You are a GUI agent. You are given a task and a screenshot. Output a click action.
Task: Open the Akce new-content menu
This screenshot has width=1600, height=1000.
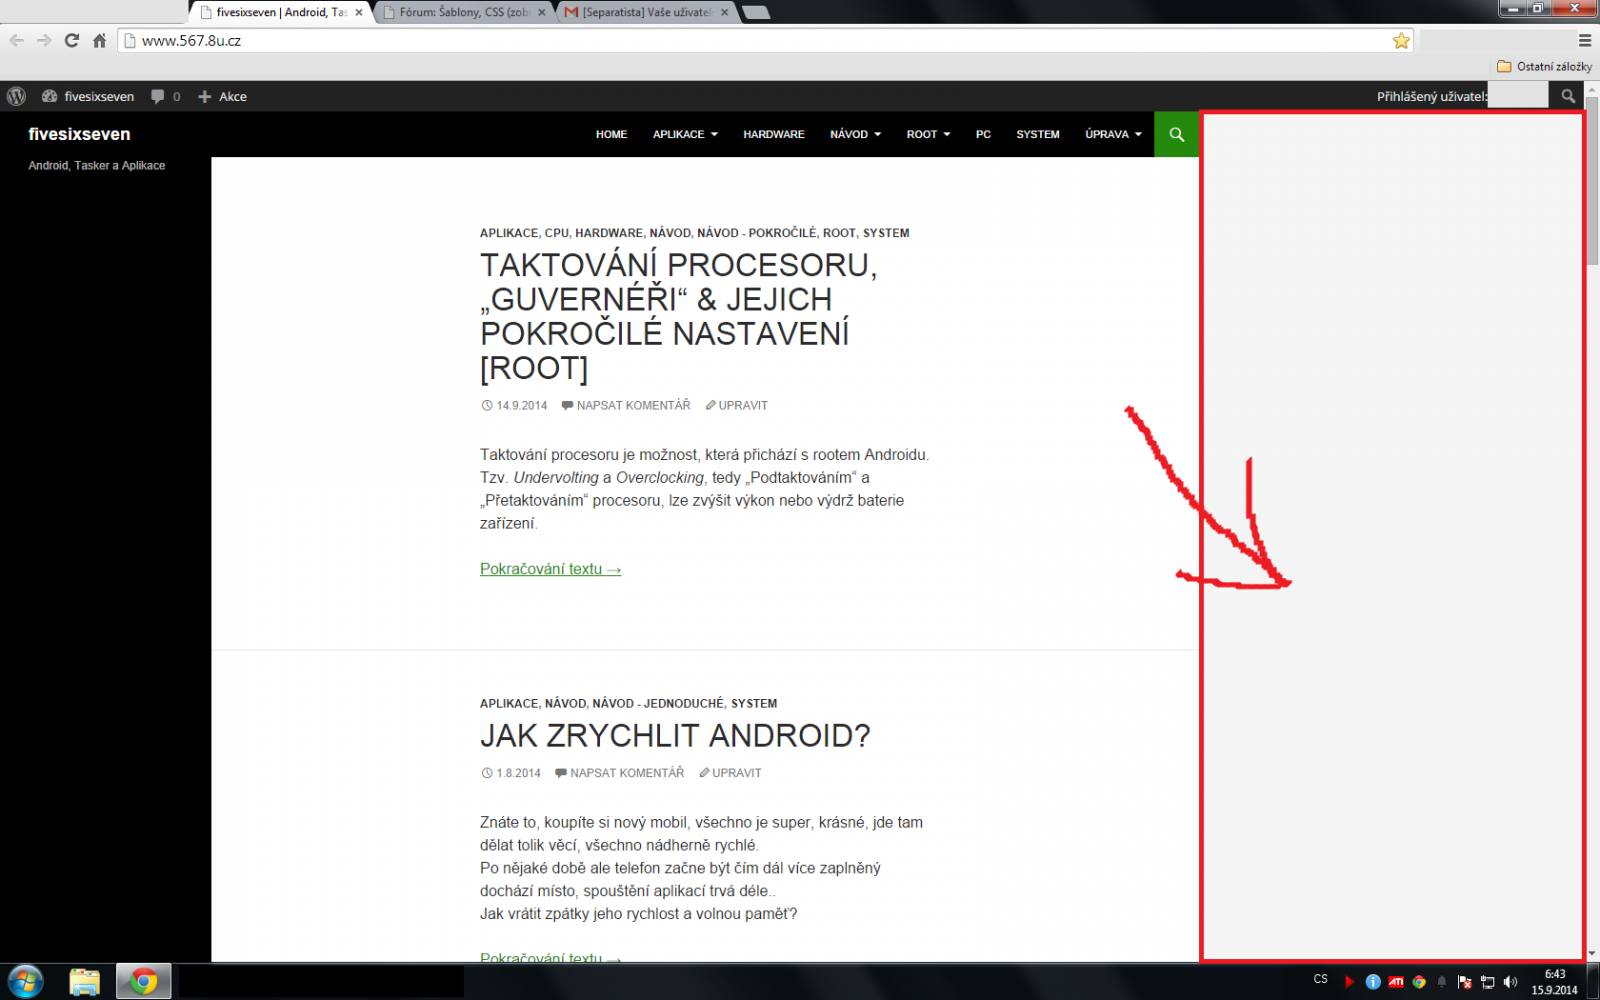tap(222, 96)
